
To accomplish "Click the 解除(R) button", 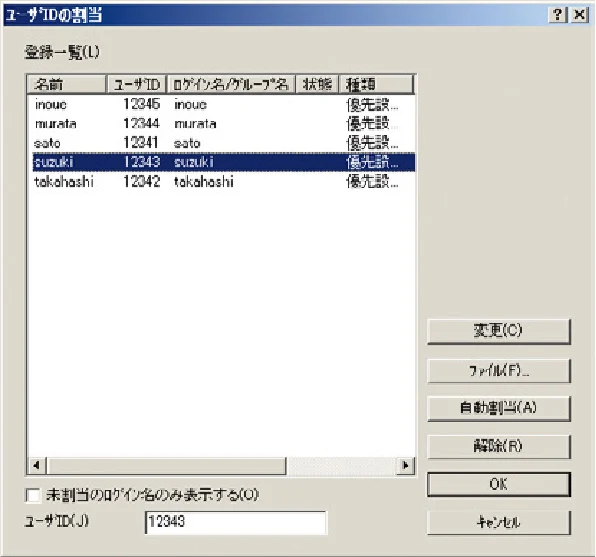I will point(499,446).
